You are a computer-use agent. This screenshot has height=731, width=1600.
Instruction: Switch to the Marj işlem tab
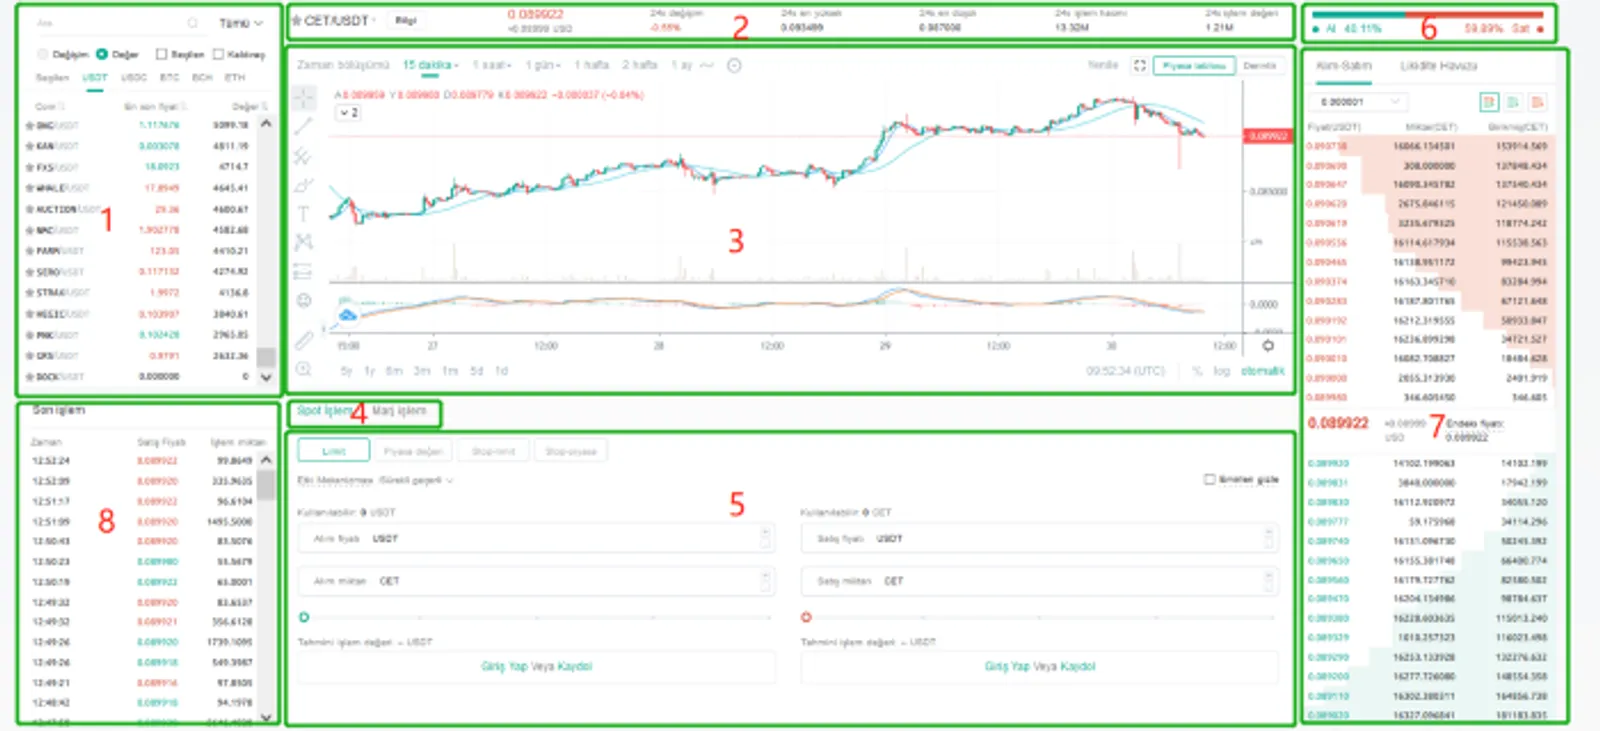tap(399, 411)
